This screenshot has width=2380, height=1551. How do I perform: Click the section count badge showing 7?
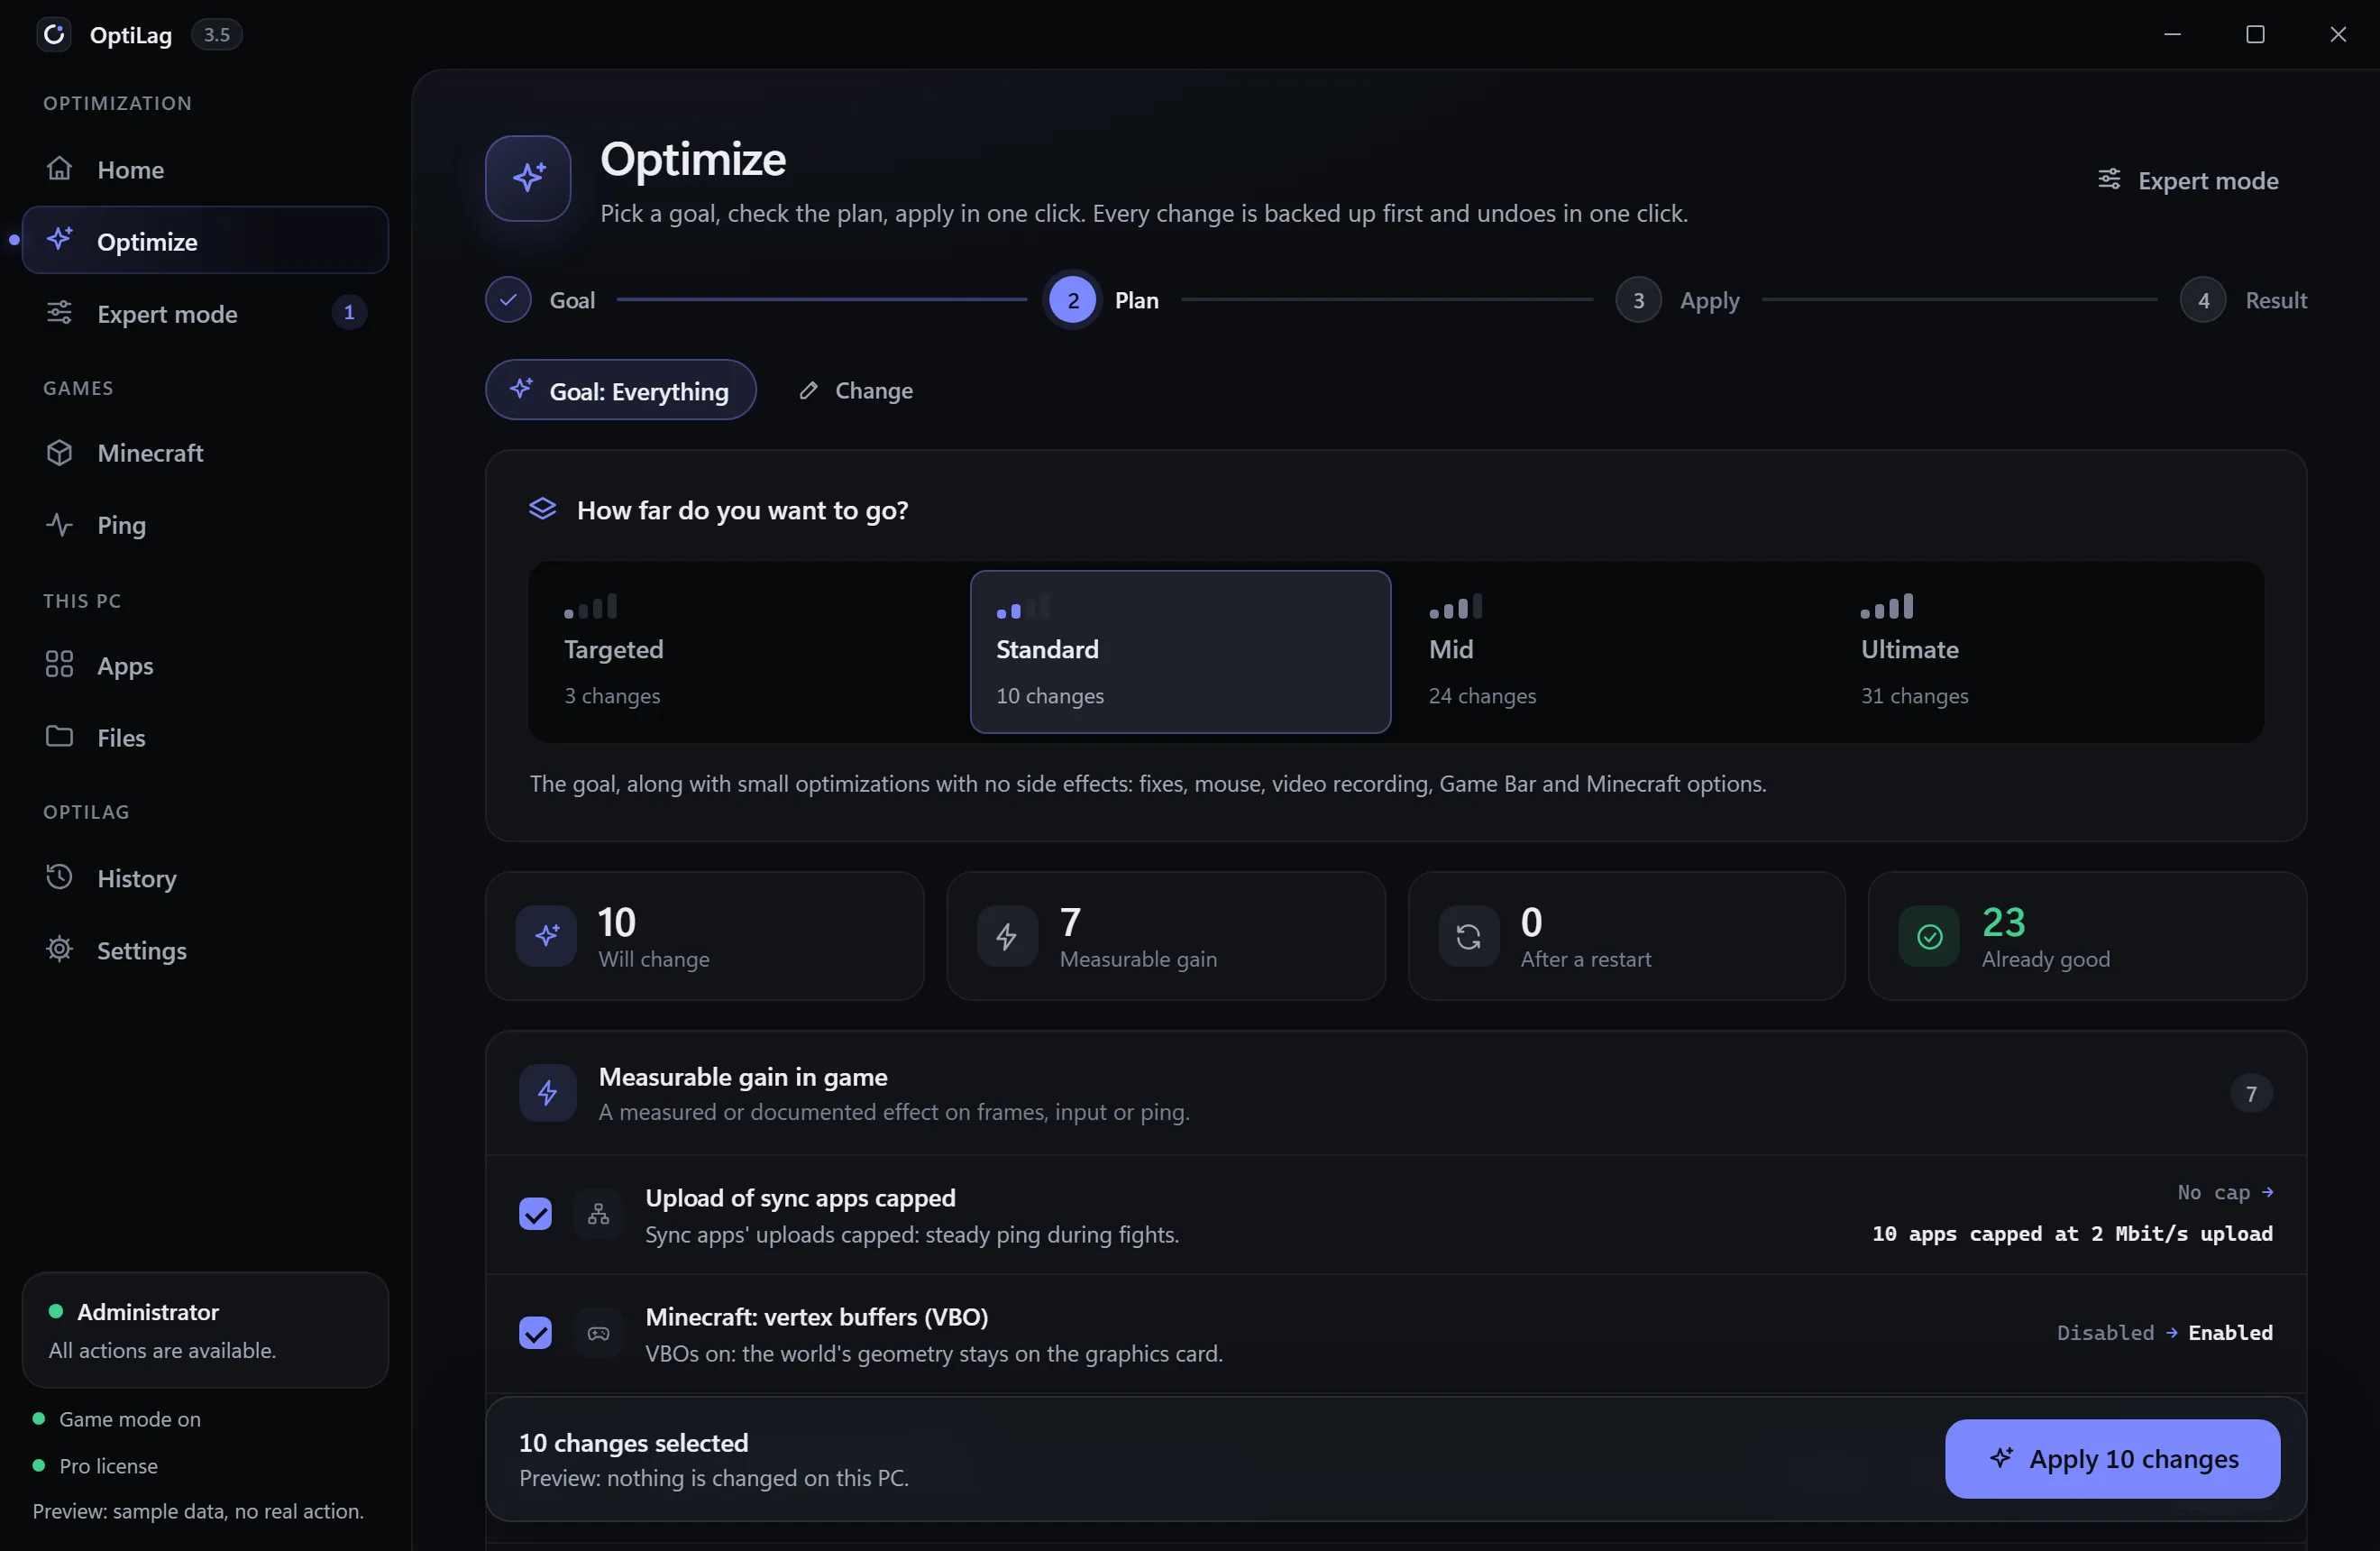pos(2251,1094)
